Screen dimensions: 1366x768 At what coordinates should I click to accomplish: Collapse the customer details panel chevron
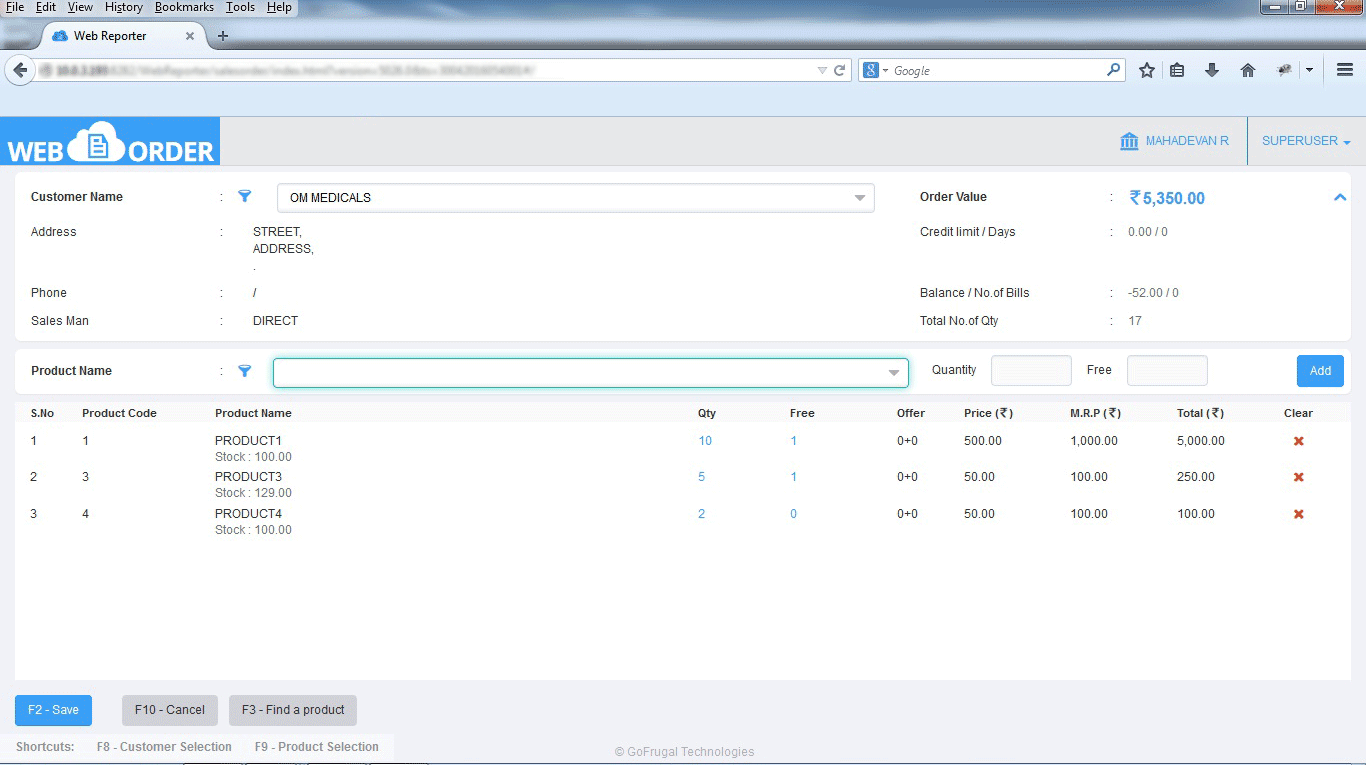1339,198
